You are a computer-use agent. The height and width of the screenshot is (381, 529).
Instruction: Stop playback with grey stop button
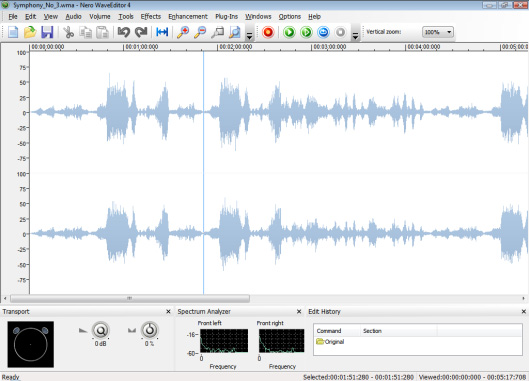pyautogui.click(x=340, y=32)
